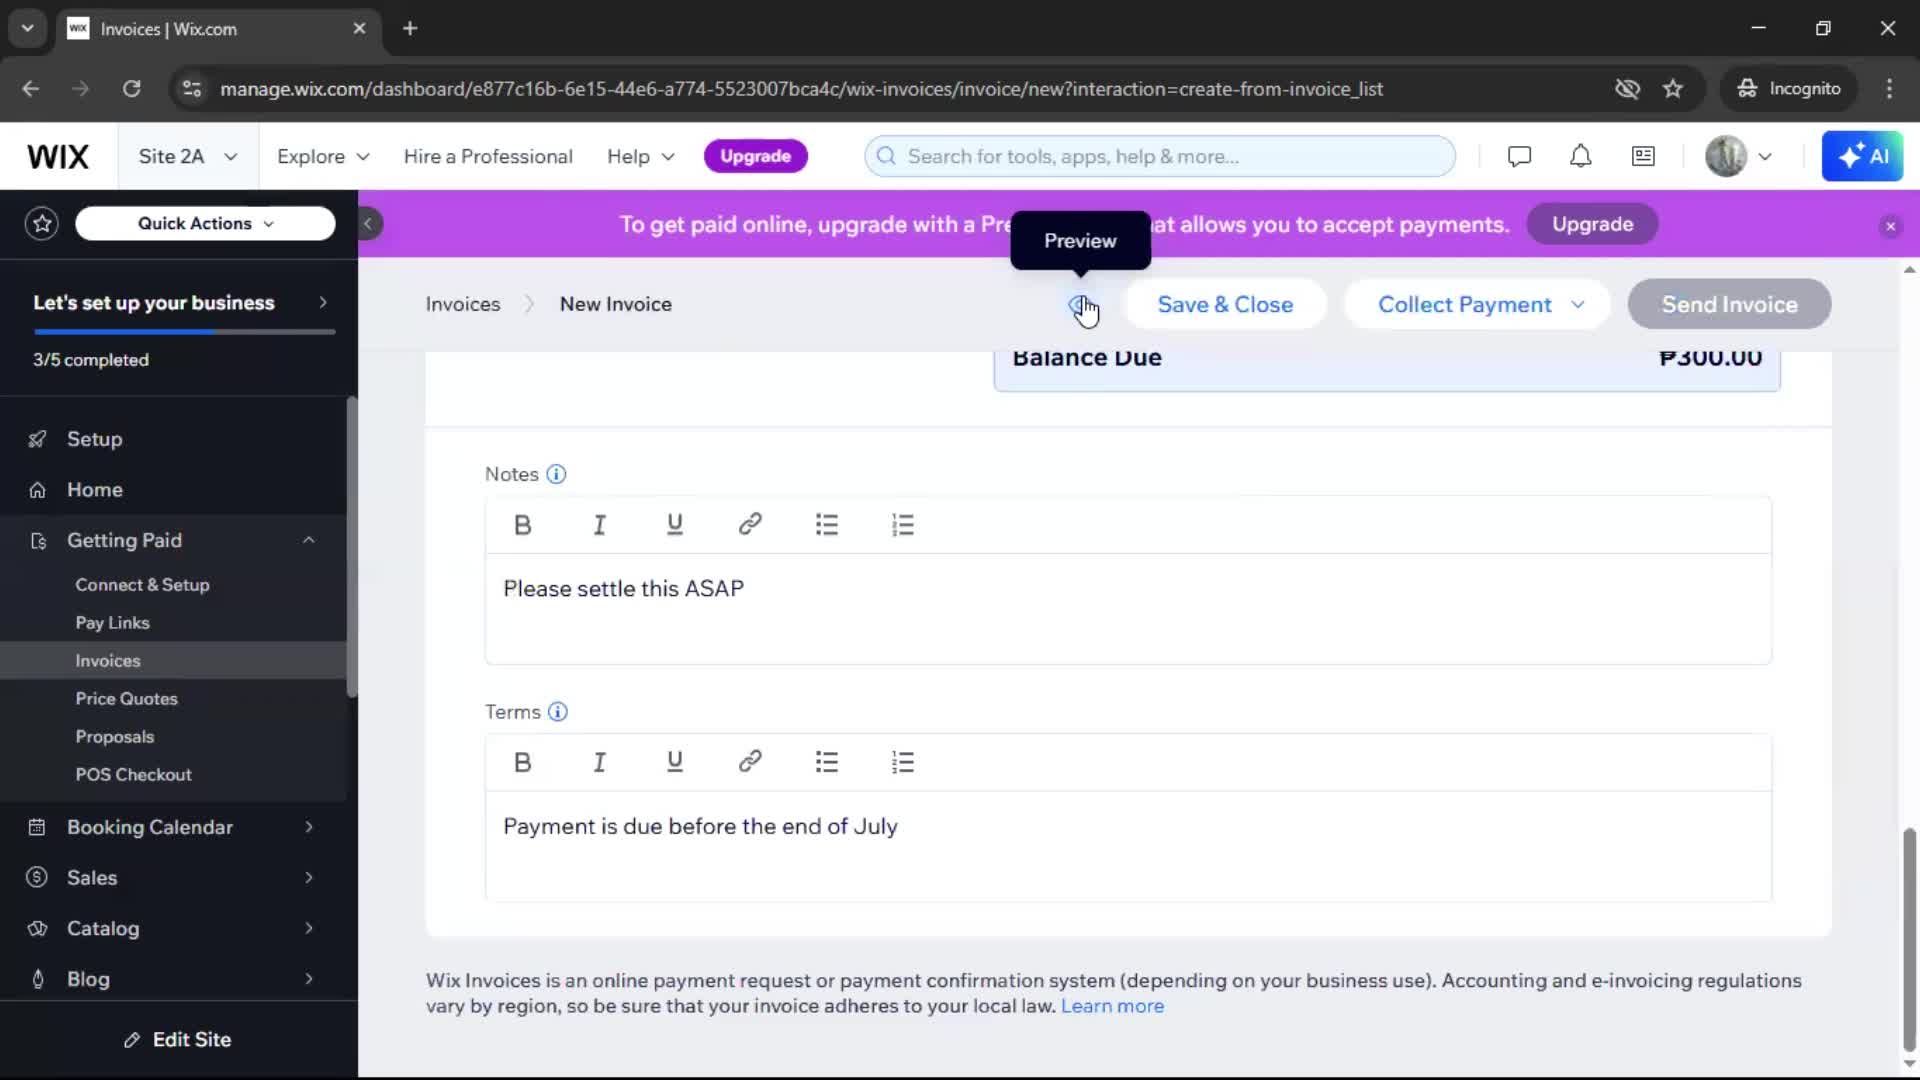Reload the browser page
Screen dimensions: 1920x1080
[x=131, y=89]
